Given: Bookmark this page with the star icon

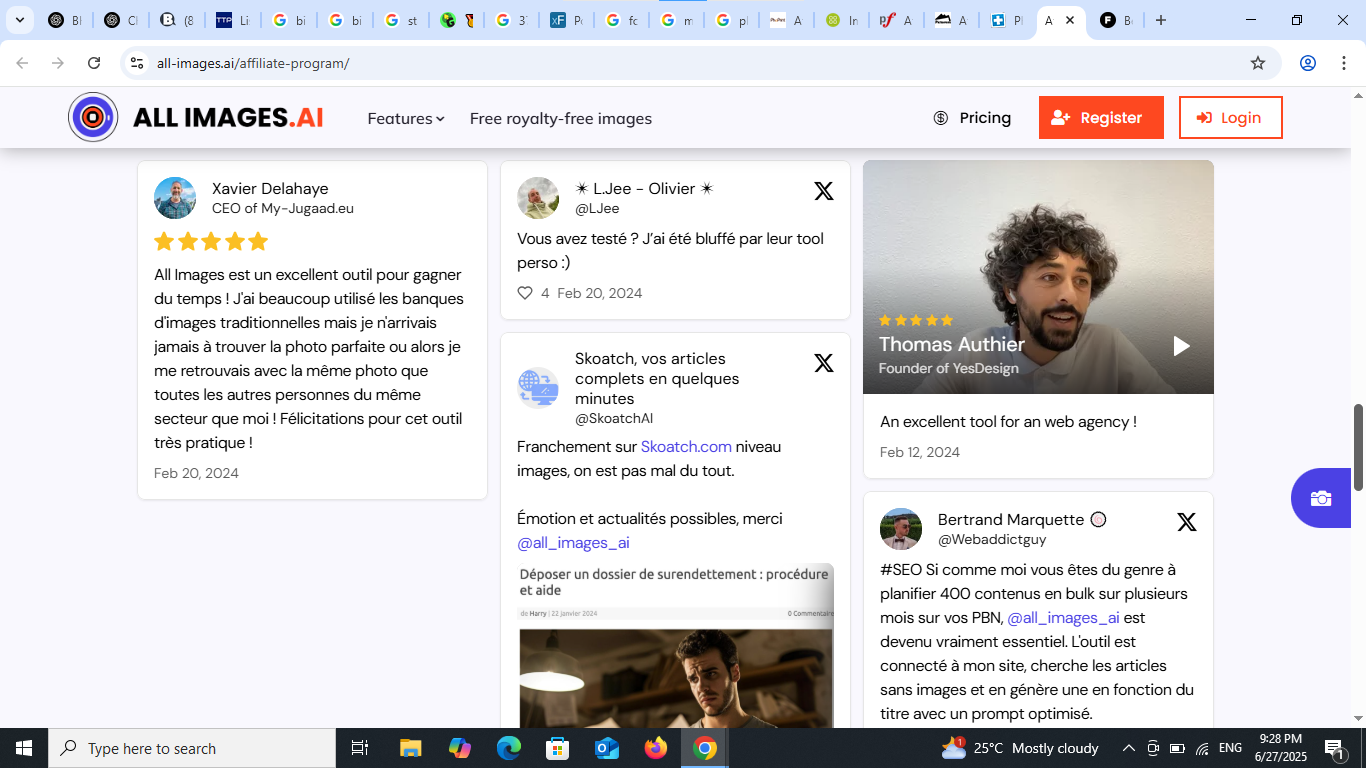Looking at the screenshot, I should pos(1258,63).
